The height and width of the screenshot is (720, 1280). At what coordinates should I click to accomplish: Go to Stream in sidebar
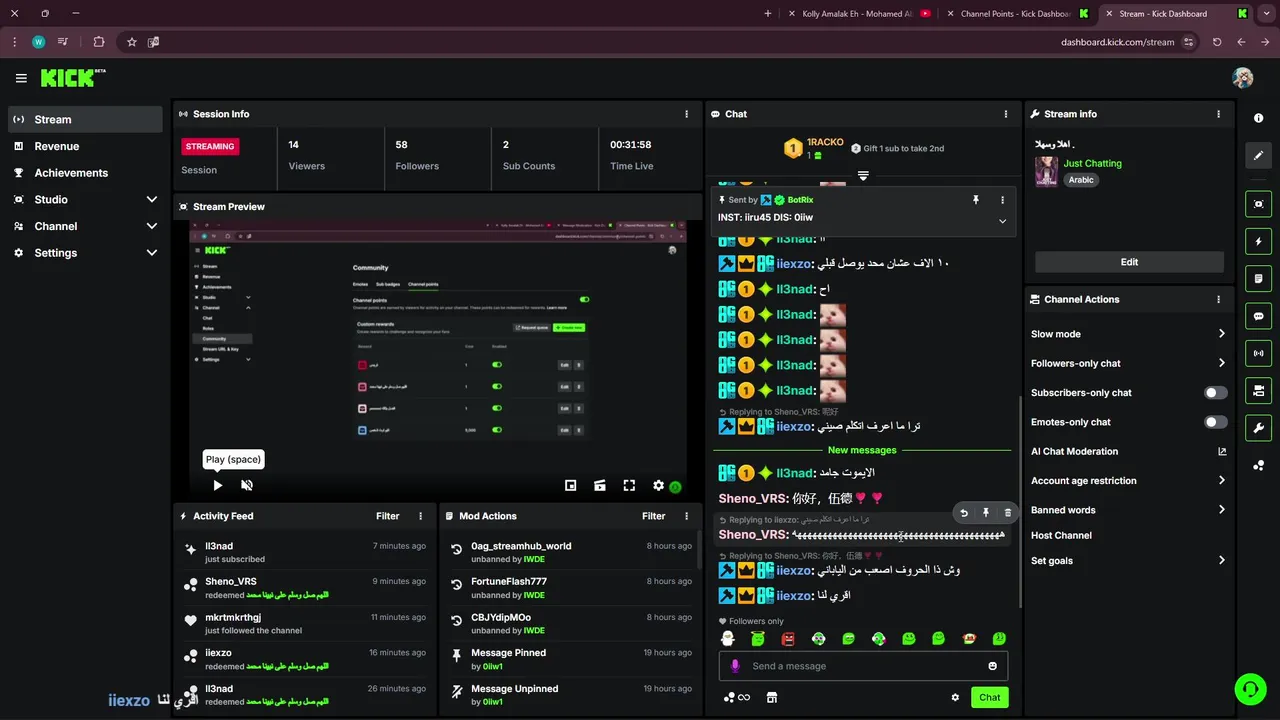pos(85,119)
